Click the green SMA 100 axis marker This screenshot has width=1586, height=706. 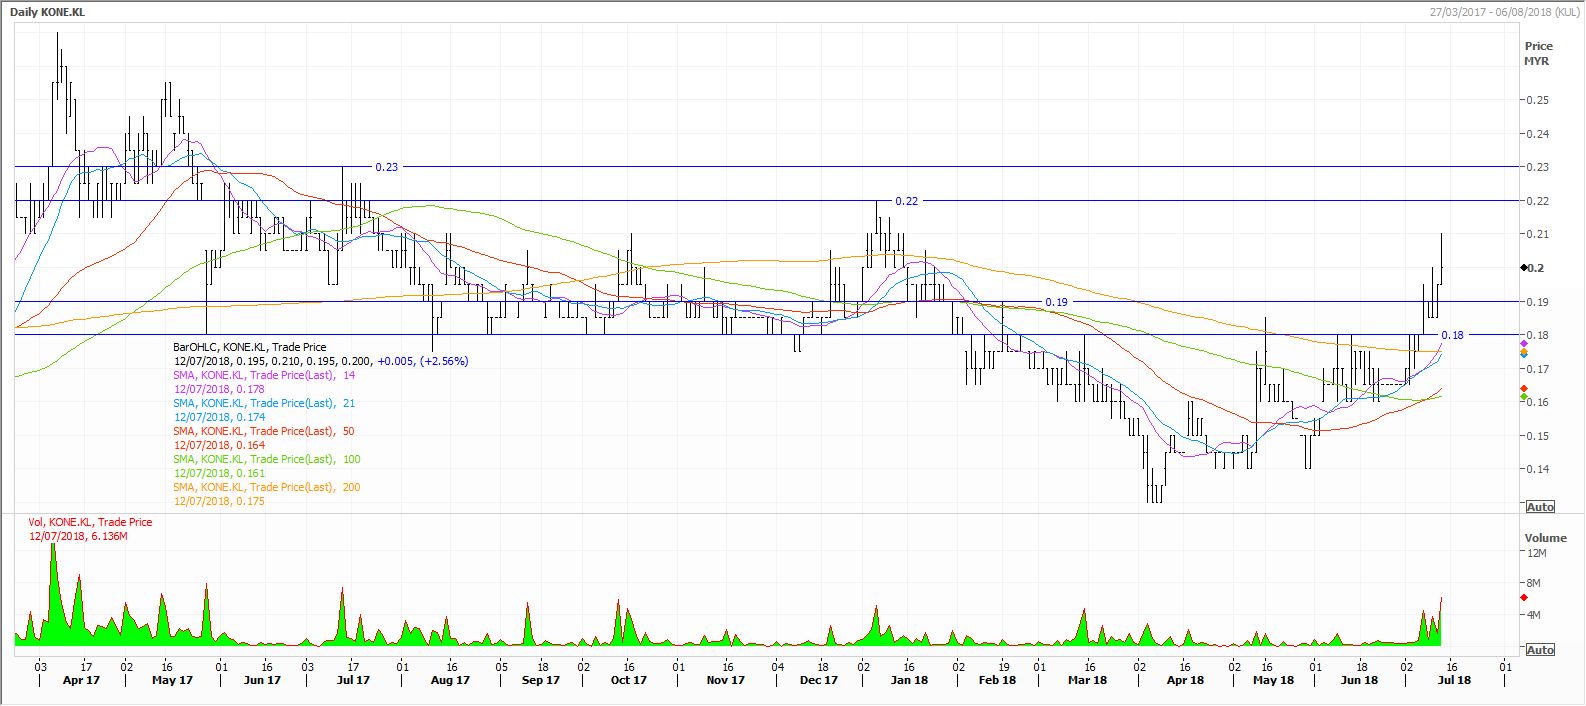point(1522,397)
